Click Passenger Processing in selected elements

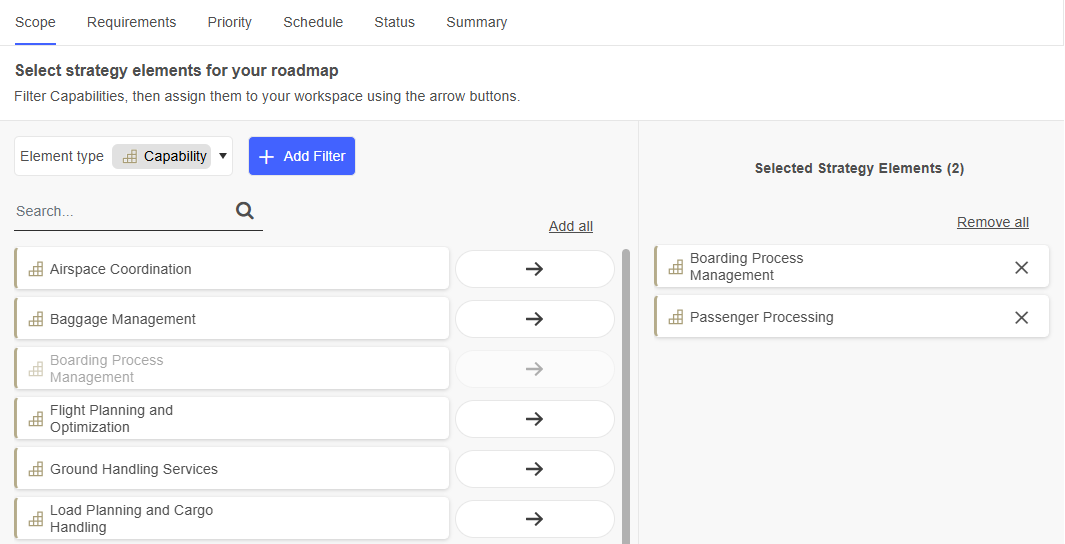tap(852, 316)
